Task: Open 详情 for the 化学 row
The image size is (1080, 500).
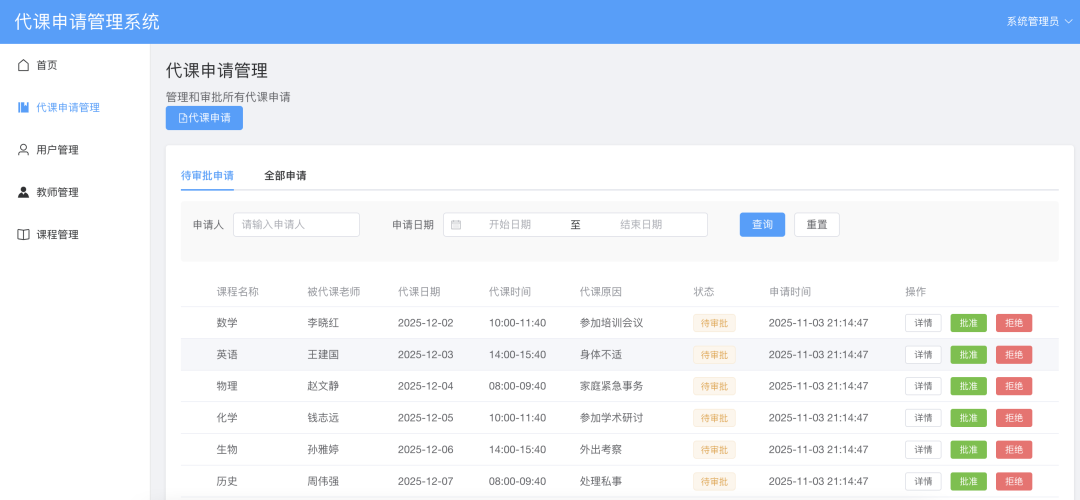Action: click(x=923, y=418)
